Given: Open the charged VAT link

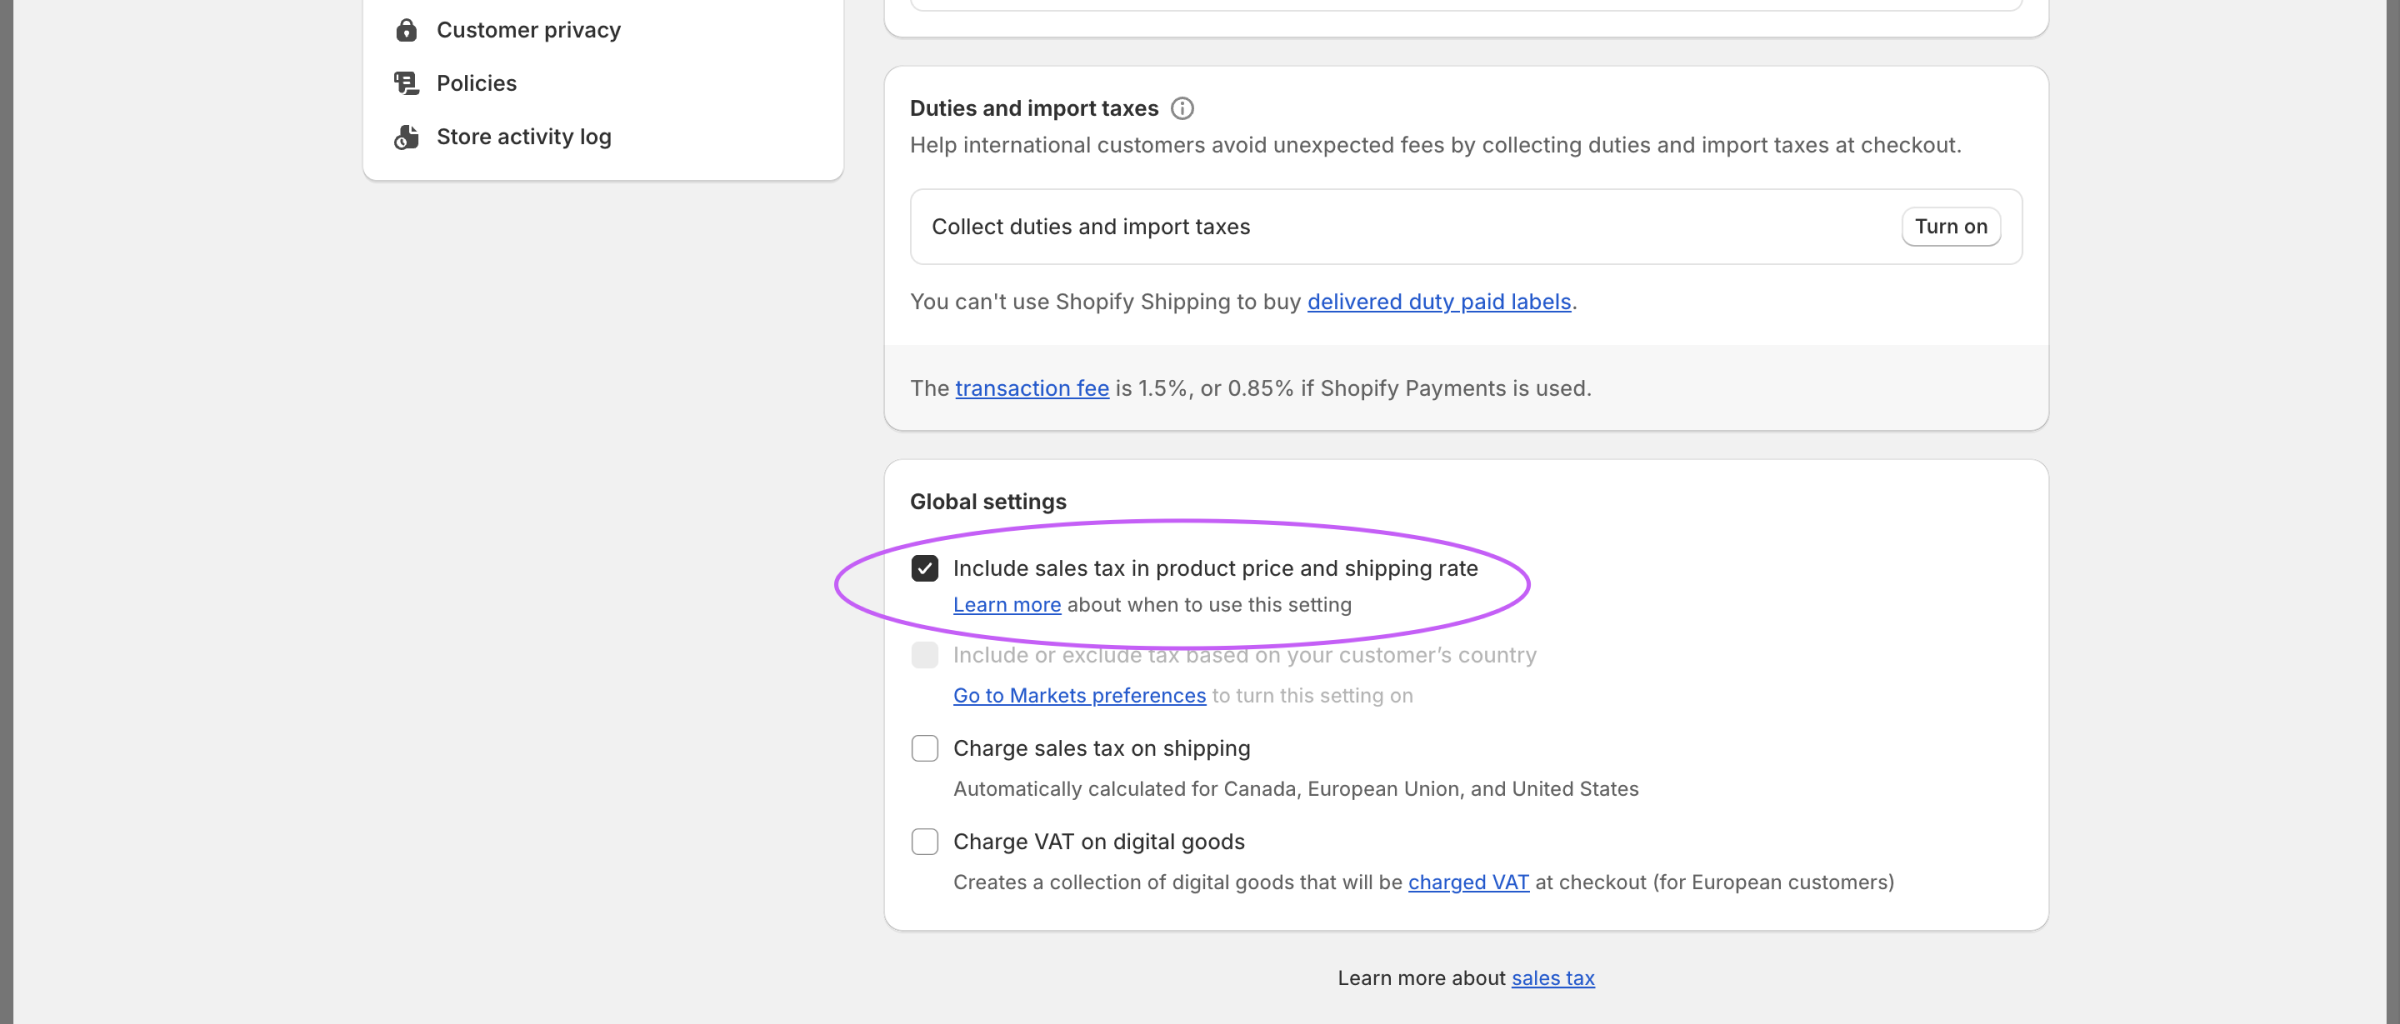Looking at the screenshot, I should point(1468,883).
